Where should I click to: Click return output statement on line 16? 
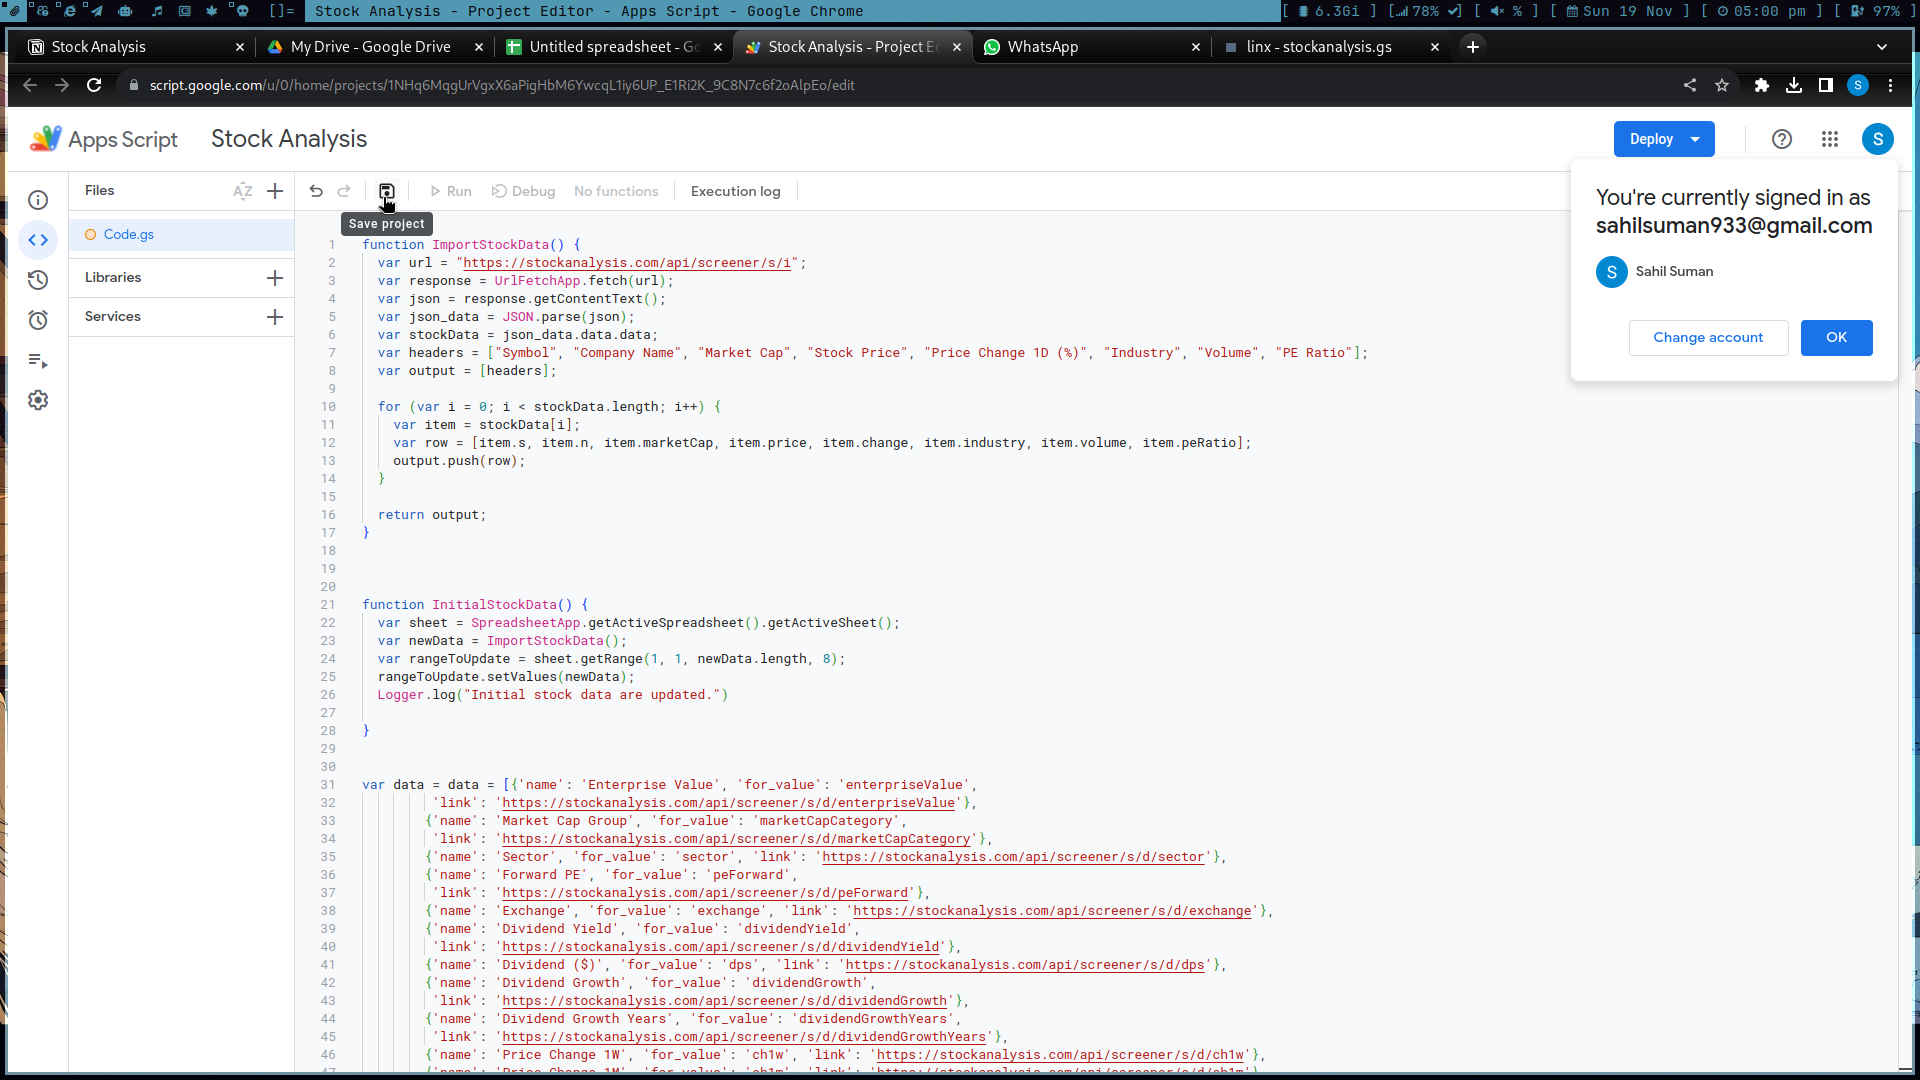[432, 515]
